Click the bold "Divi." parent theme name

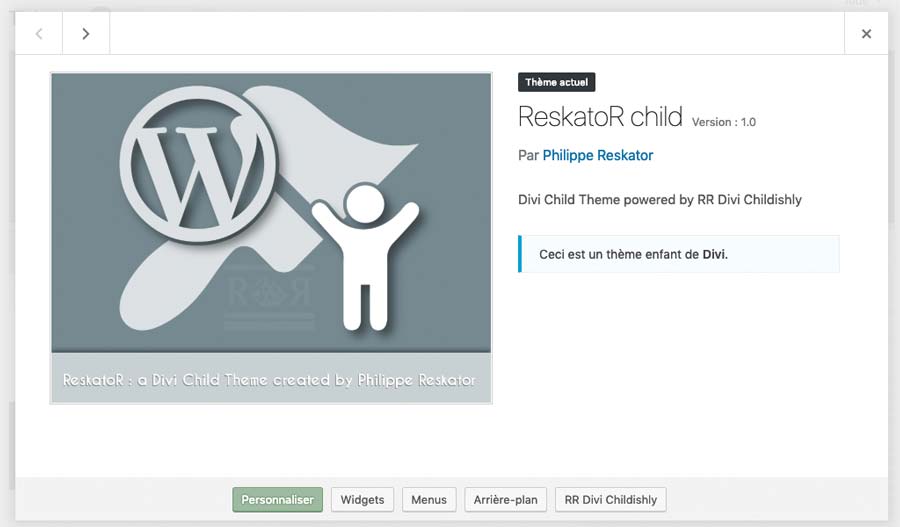point(715,254)
